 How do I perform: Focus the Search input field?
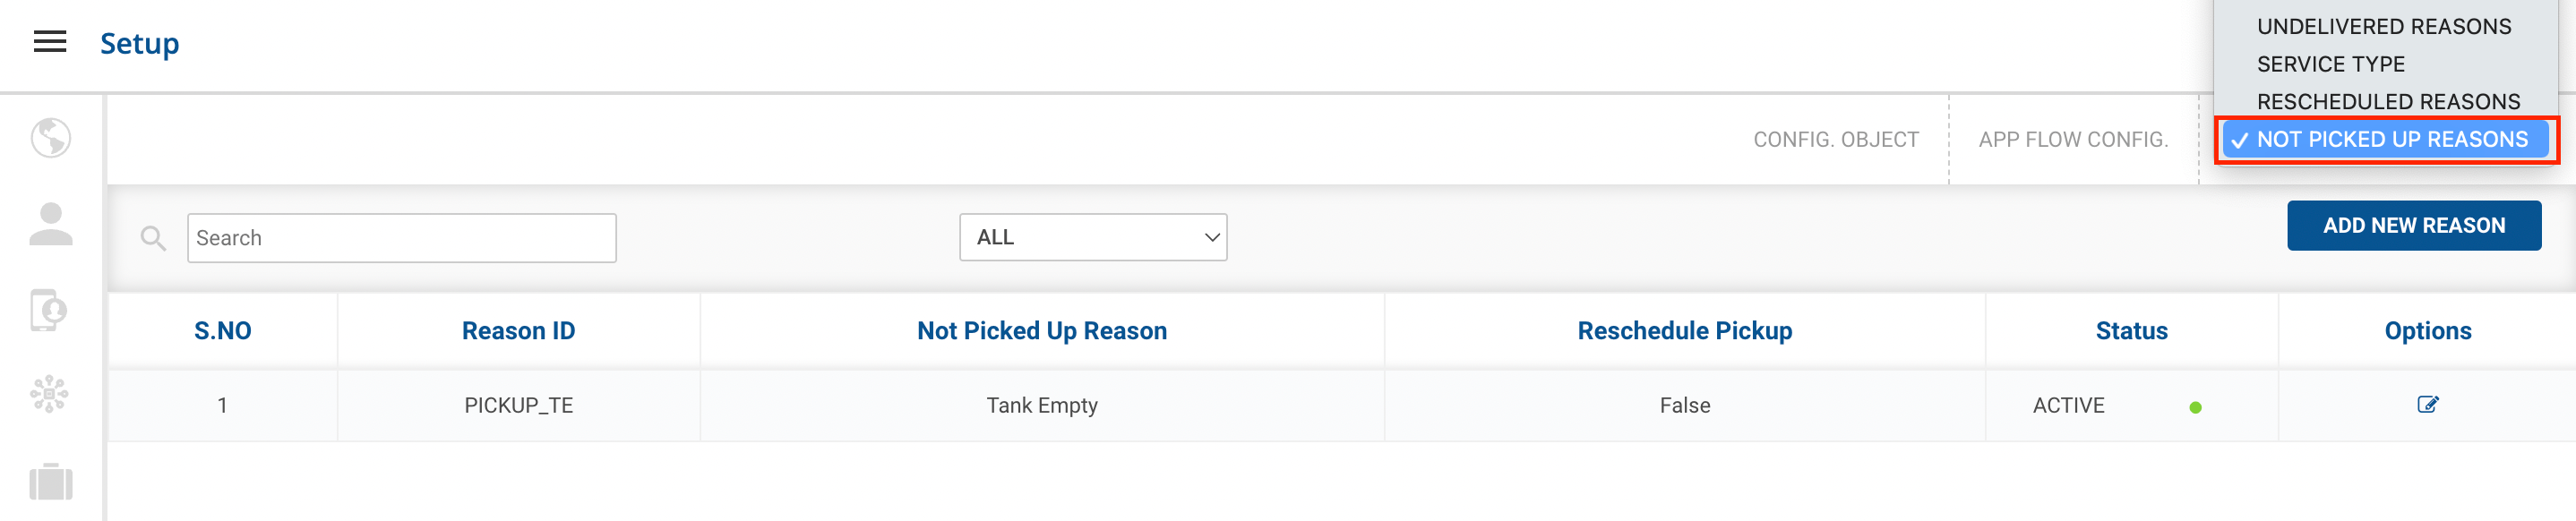tap(401, 238)
